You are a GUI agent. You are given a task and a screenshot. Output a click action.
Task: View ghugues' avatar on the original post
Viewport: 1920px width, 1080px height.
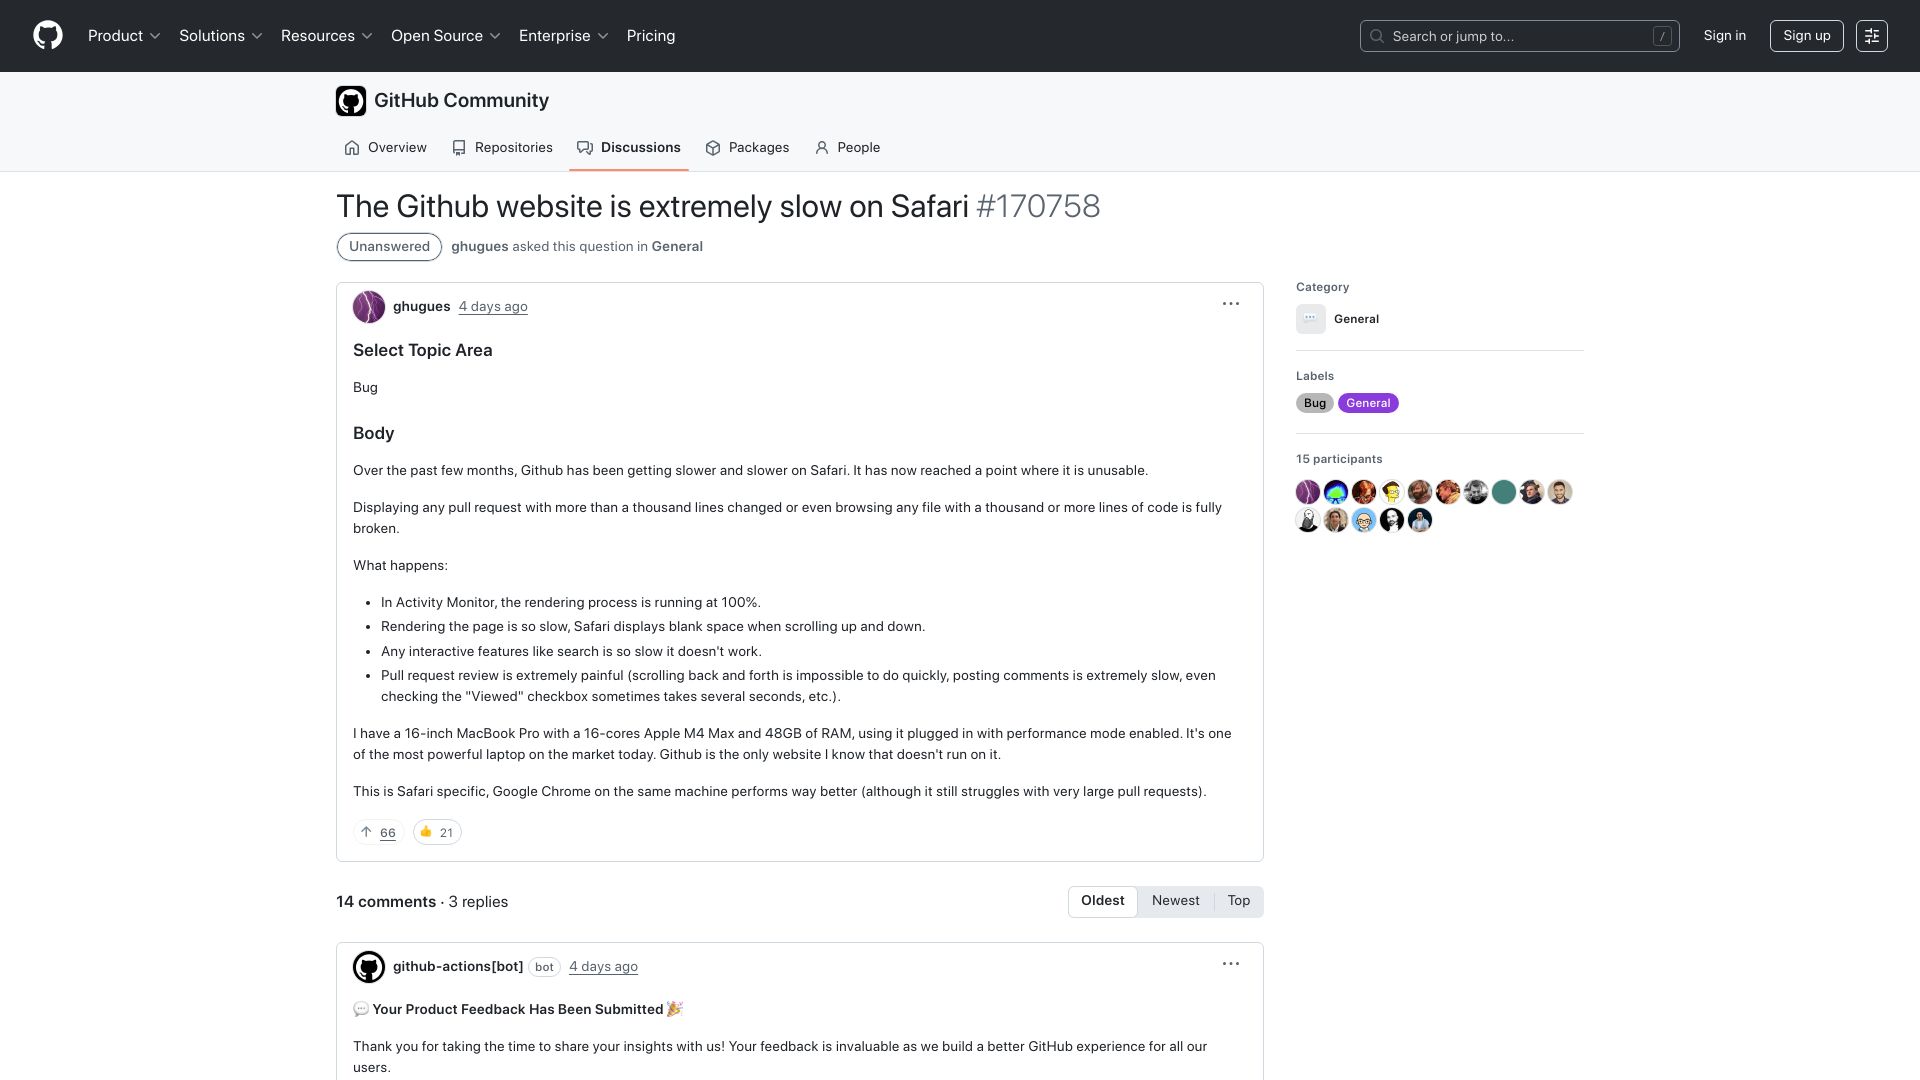tap(369, 307)
